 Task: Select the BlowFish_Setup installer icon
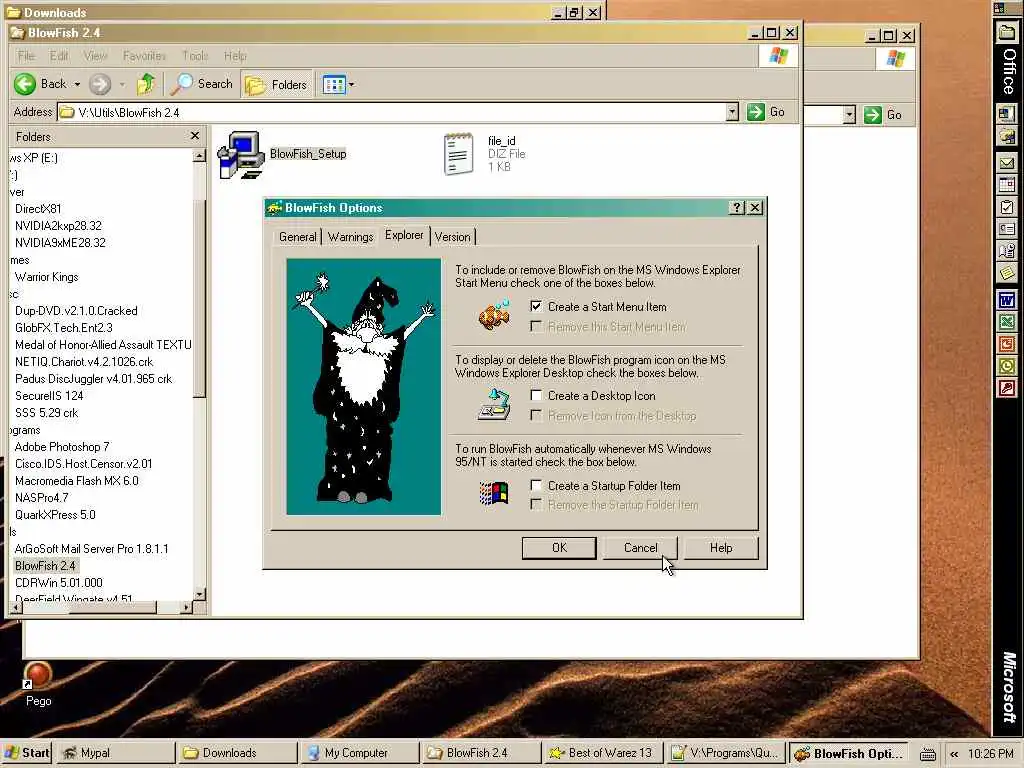[x=240, y=155]
